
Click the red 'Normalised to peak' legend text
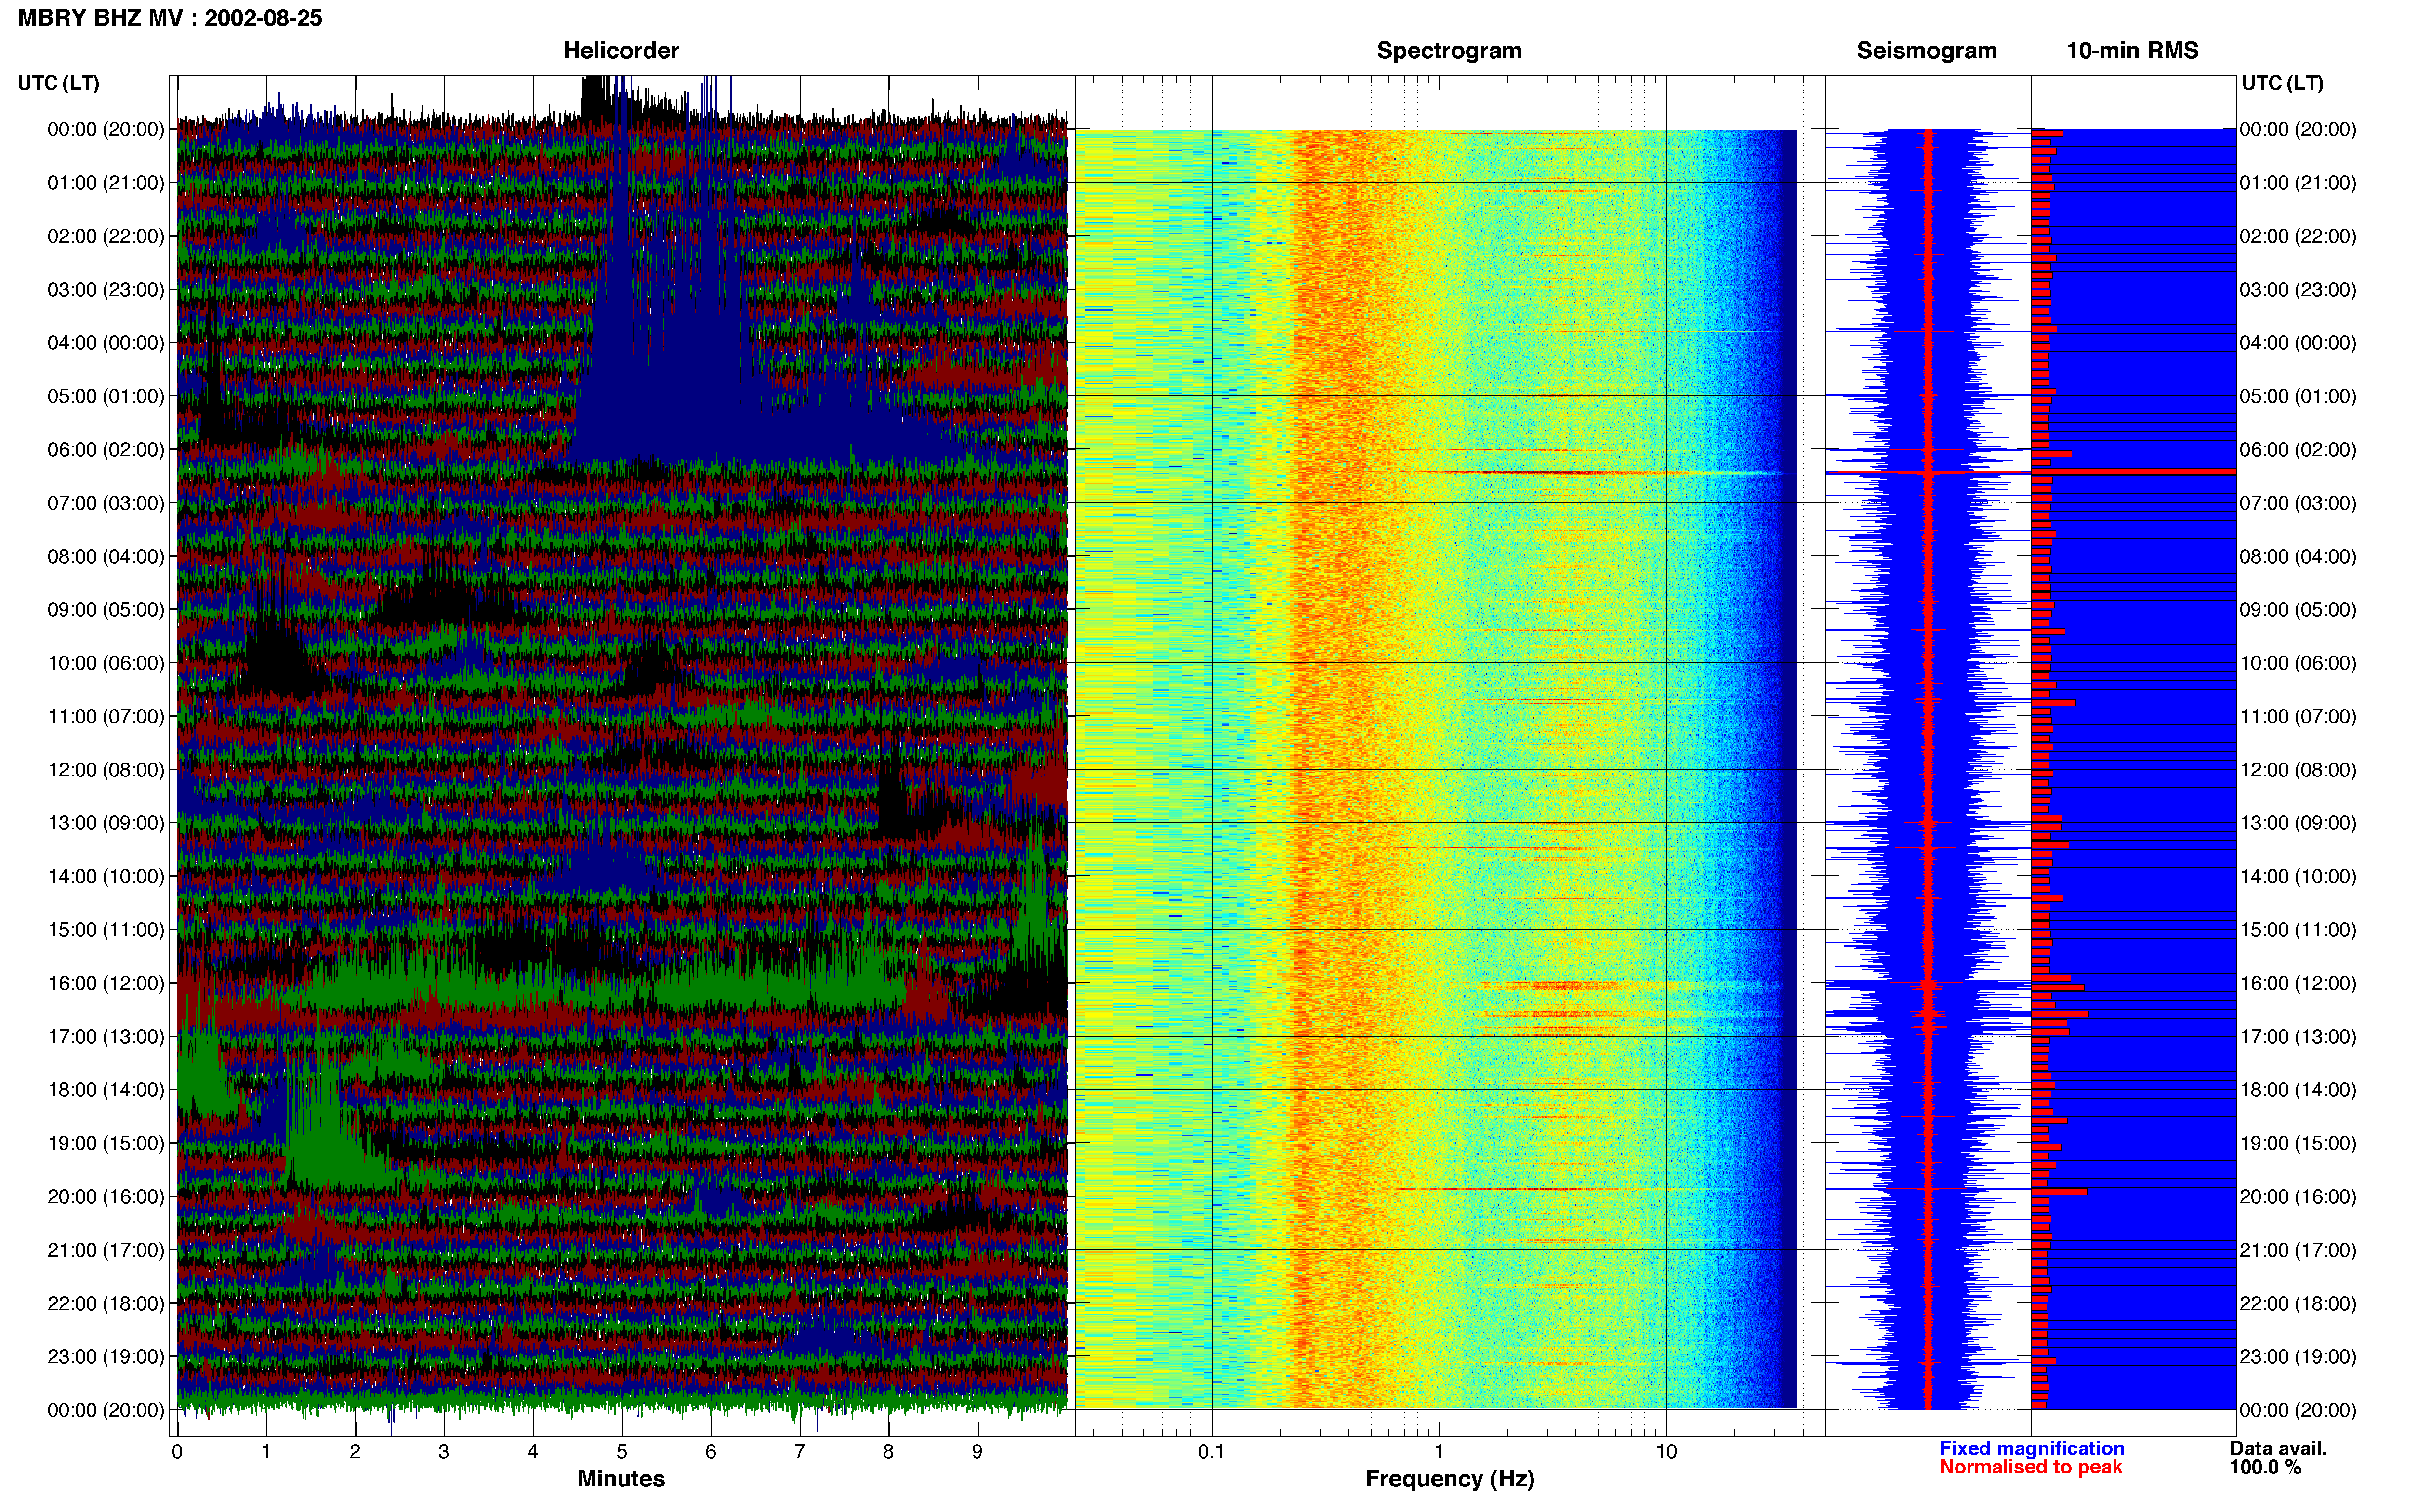2030,1467
